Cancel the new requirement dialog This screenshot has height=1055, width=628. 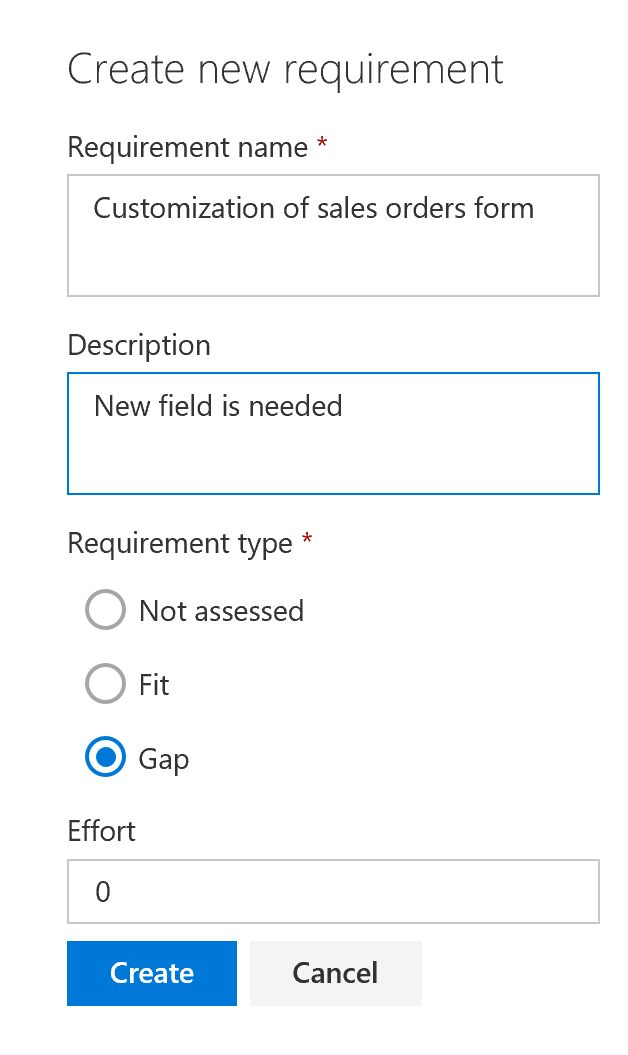pos(335,973)
